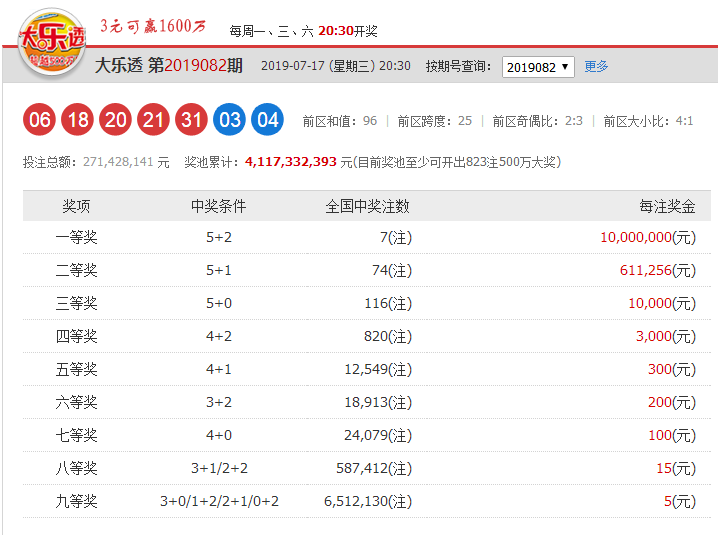Click the 一等奖 row label

pyautogui.click(x=76, y=237)
